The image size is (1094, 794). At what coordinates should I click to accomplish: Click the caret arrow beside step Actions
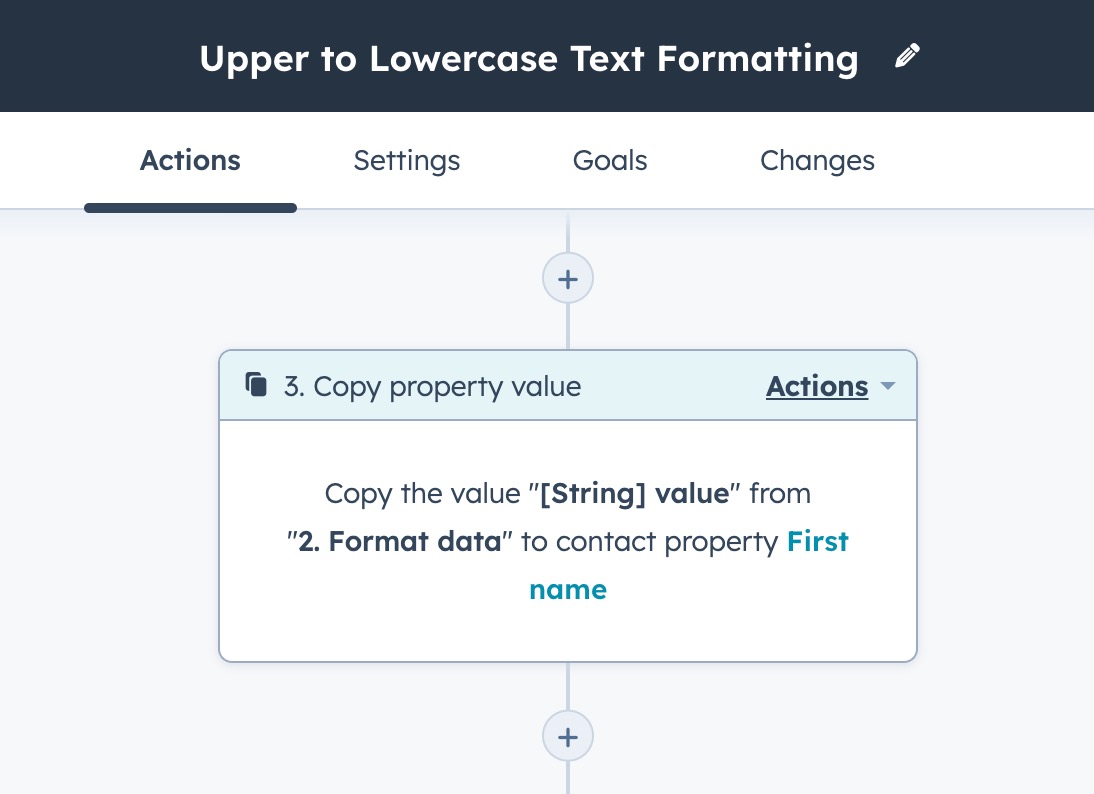pos(886,387)
